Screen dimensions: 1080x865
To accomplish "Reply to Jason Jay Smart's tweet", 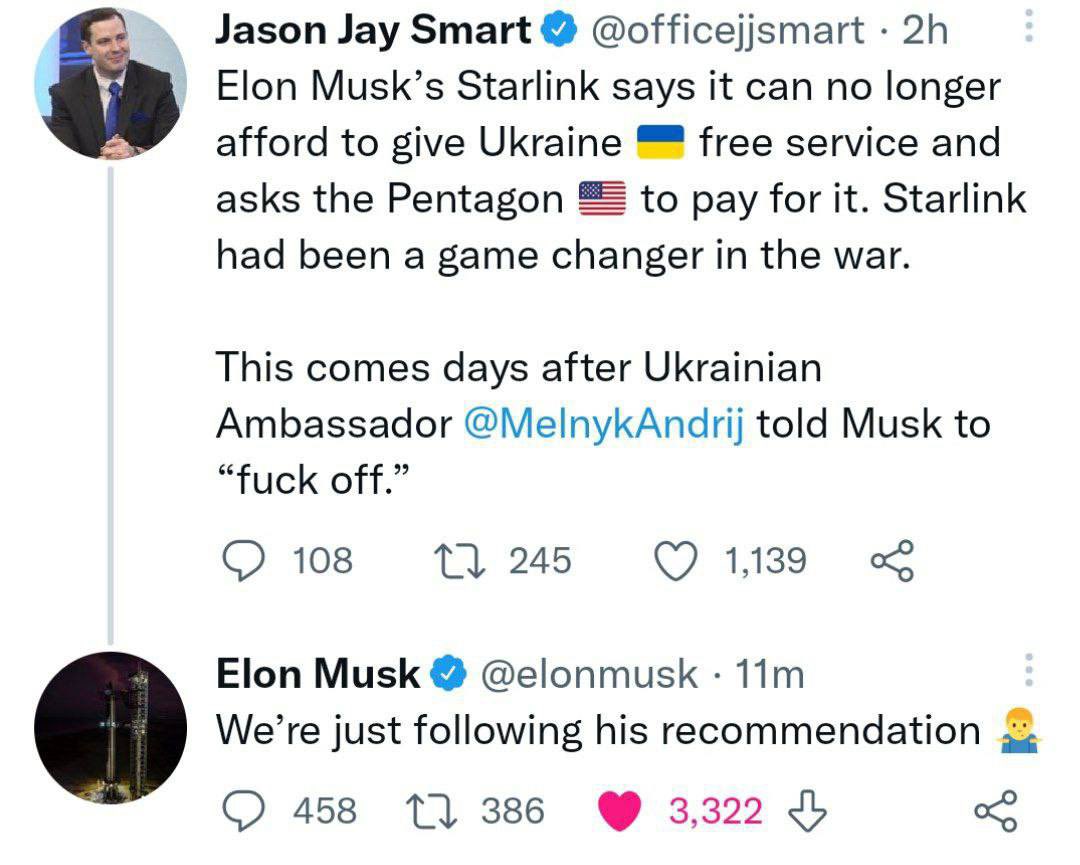I will click(x=243, y=561).
